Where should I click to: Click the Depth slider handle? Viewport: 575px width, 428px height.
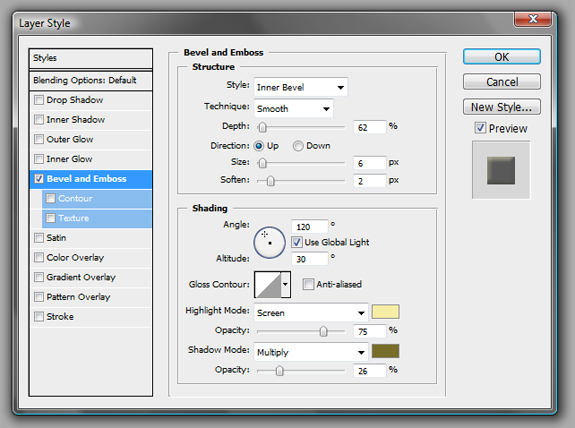[x=262, y=128]
